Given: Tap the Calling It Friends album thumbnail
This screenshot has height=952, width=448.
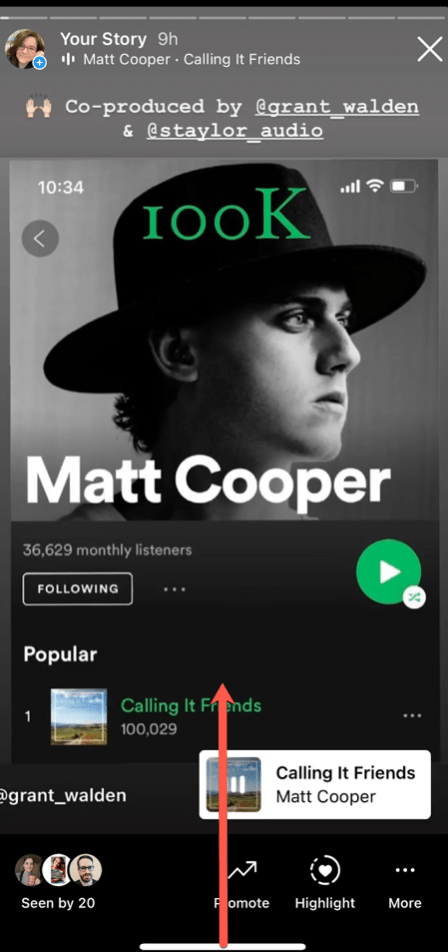Looking at the screenshot, I should [79, 716].
